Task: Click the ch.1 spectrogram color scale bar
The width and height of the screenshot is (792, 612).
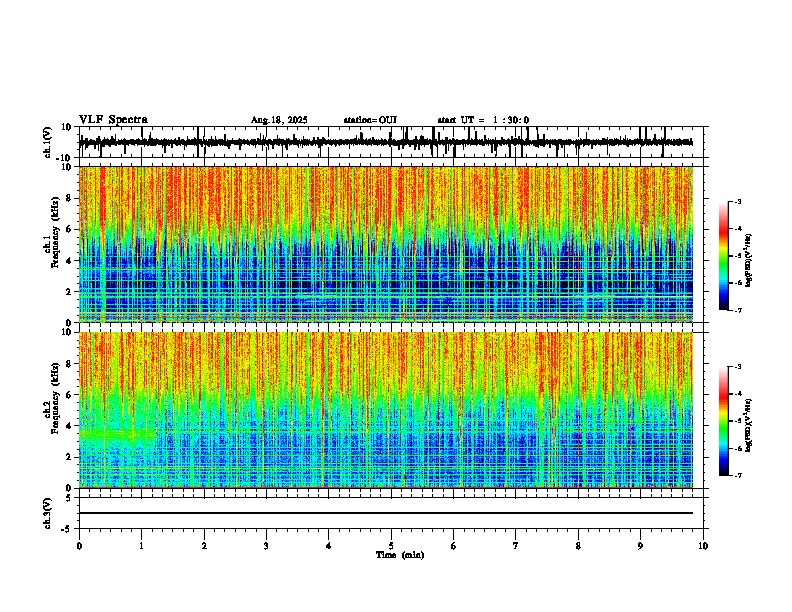Action: pos(723,256)
